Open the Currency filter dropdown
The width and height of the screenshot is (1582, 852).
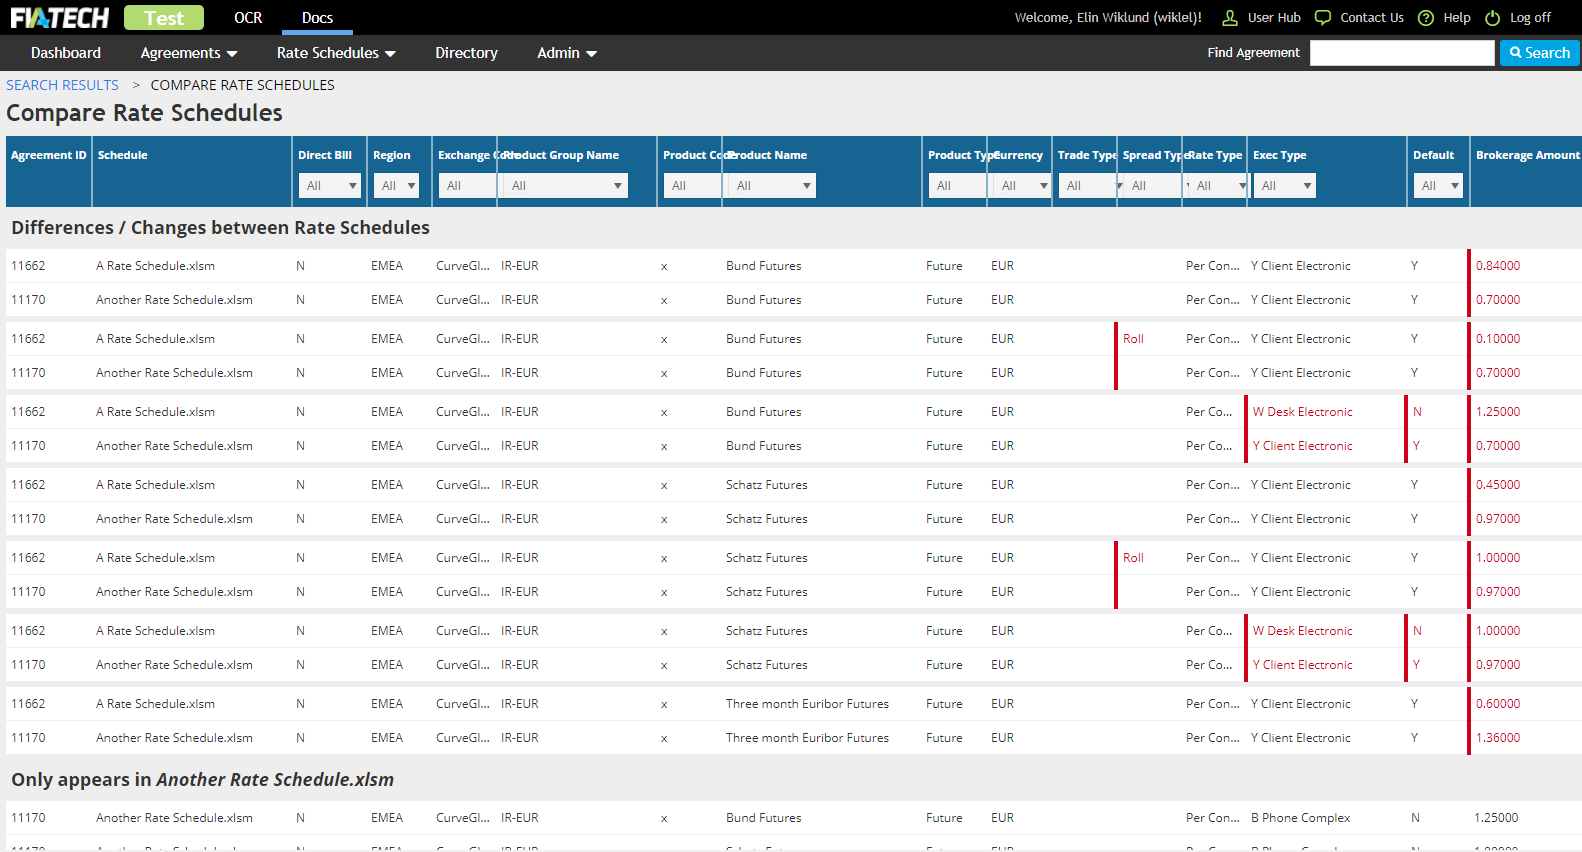click(x=1022, y=186)
